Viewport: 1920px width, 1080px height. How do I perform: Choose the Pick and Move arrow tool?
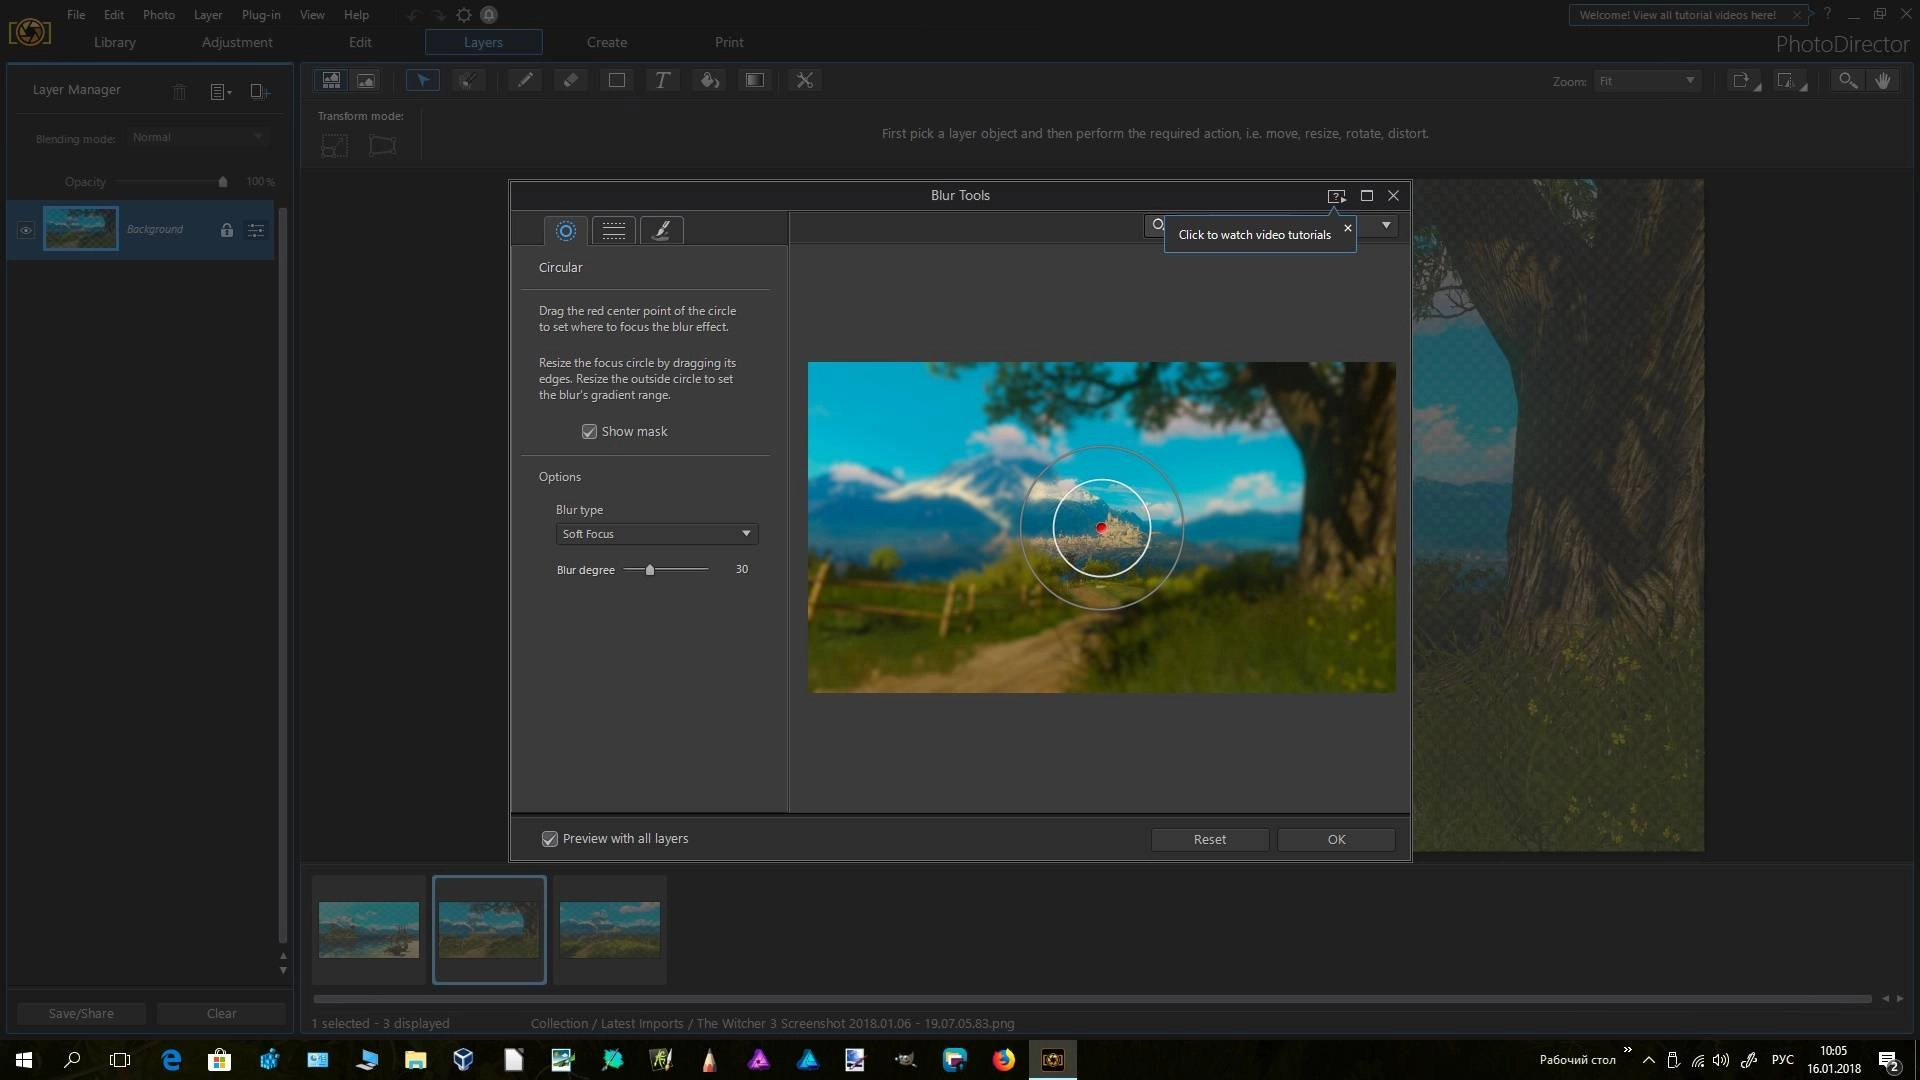click(423, 80)
